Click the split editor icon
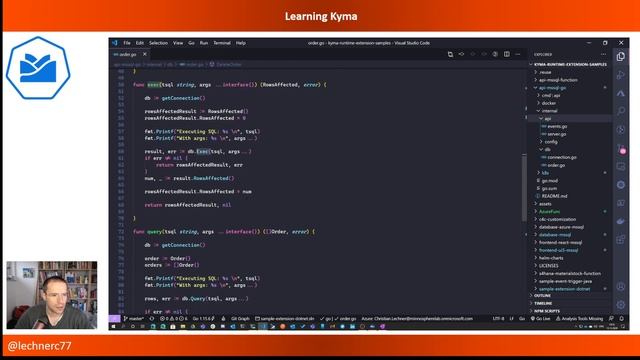Screen dimensions: 640x360 tap(507, 54)
